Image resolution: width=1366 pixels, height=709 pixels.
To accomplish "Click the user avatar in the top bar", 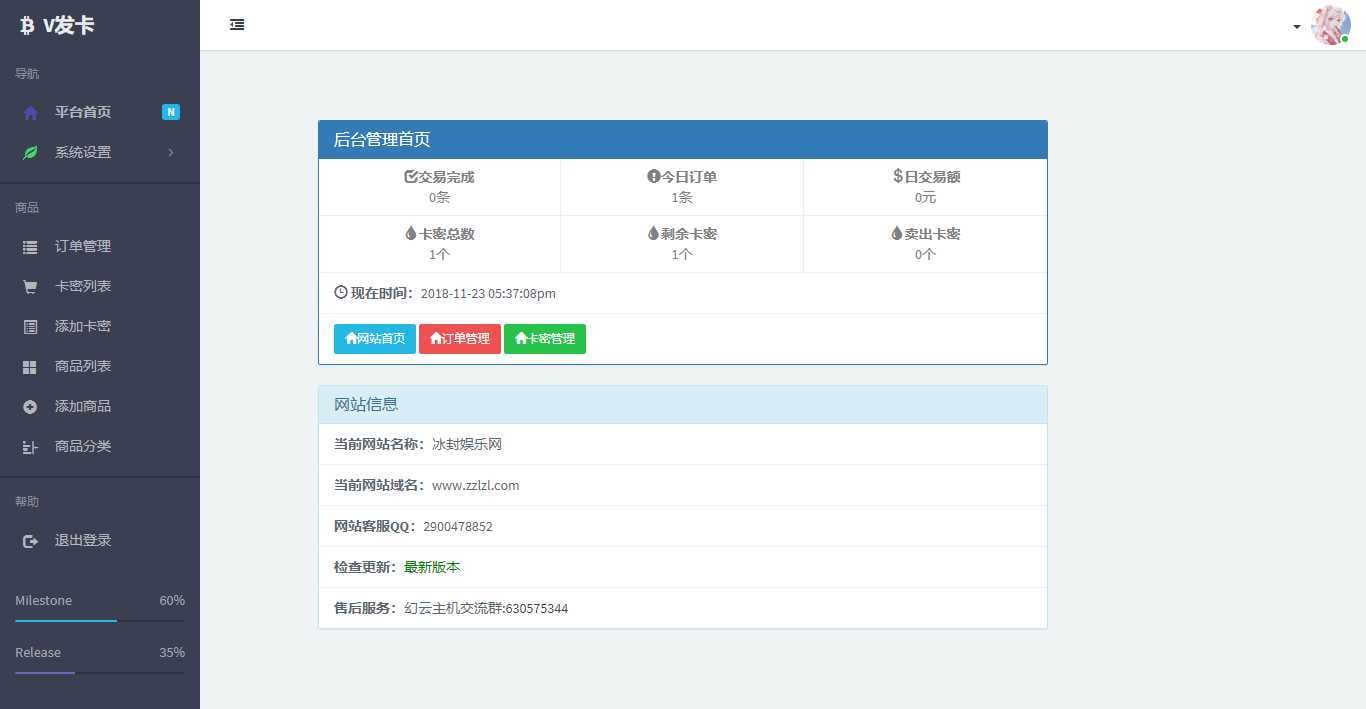I will pyautogui.click(x=1330, y=26).
